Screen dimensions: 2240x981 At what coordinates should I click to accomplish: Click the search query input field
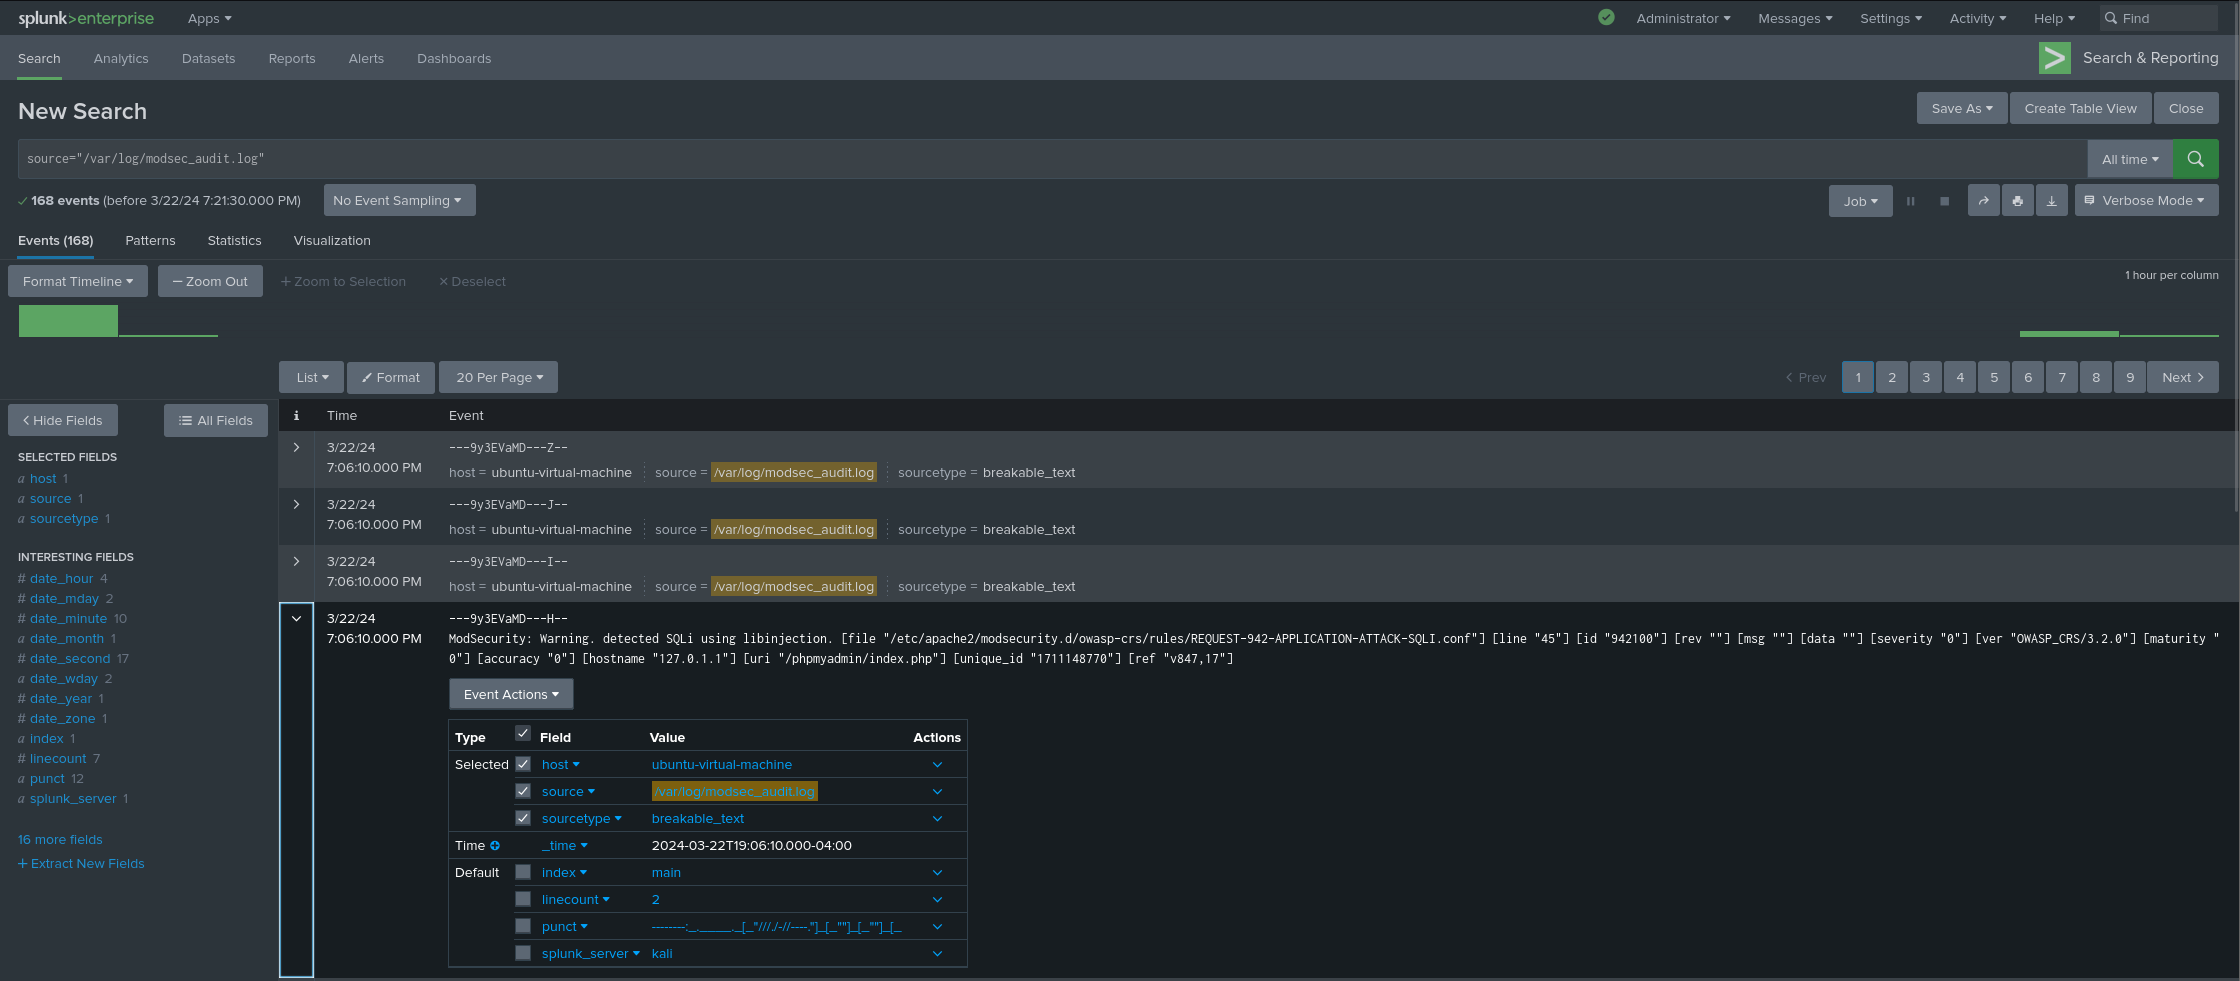[x=1052, y=159]
